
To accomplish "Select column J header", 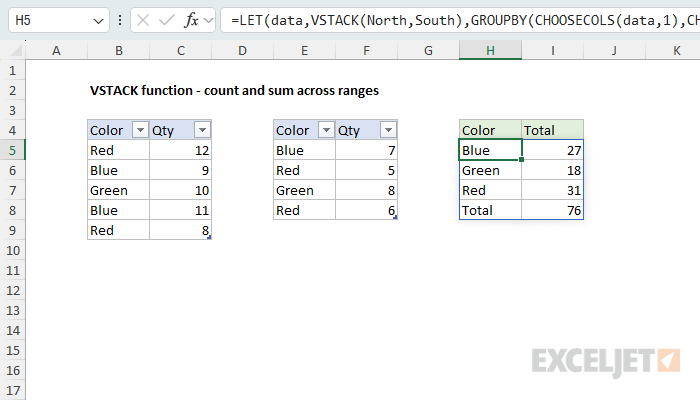I will tap(614, 50).
